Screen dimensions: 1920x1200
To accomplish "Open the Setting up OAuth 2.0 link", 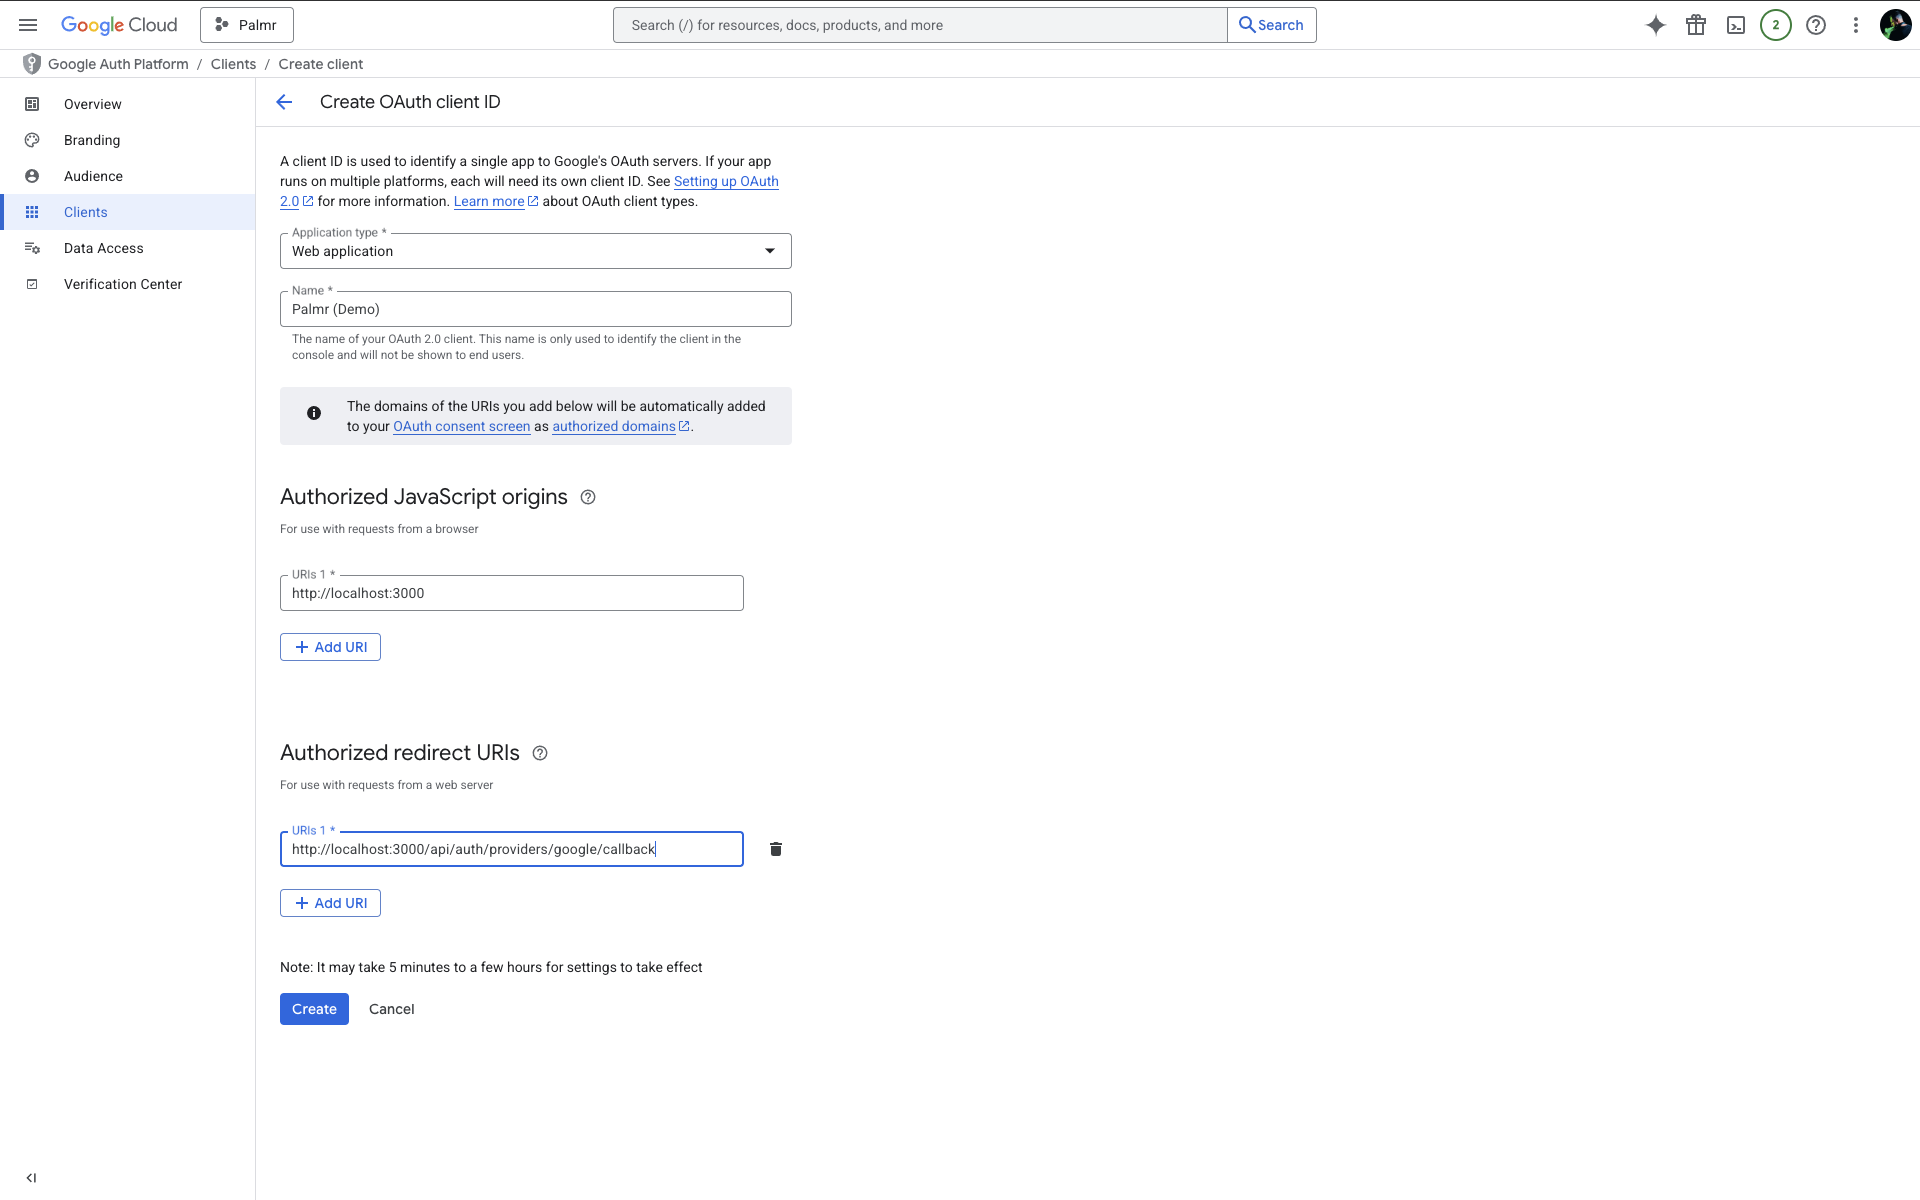I will (726, 181).
